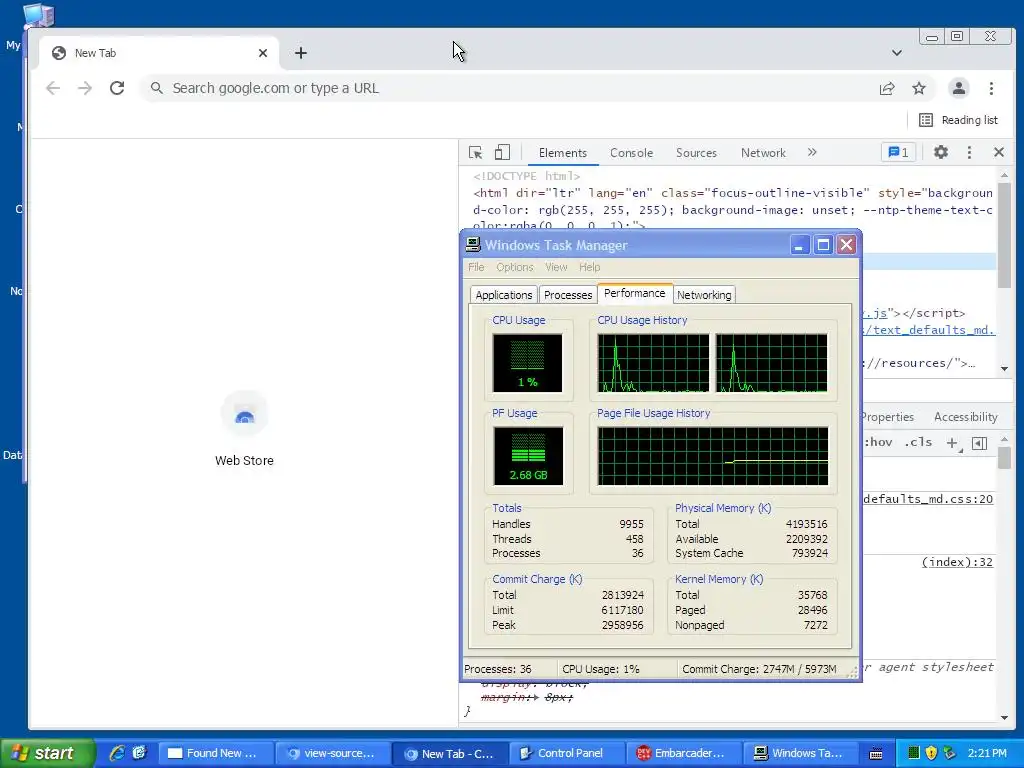Viewport: 1024px width, 768px height.
Task: Switch to Networking tab
Action: click(704, 295)
